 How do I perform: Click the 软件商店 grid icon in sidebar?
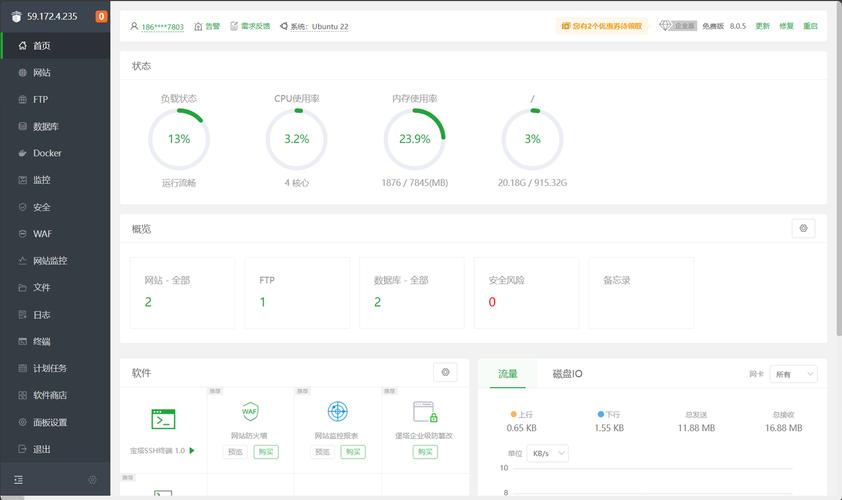point(23,395)
